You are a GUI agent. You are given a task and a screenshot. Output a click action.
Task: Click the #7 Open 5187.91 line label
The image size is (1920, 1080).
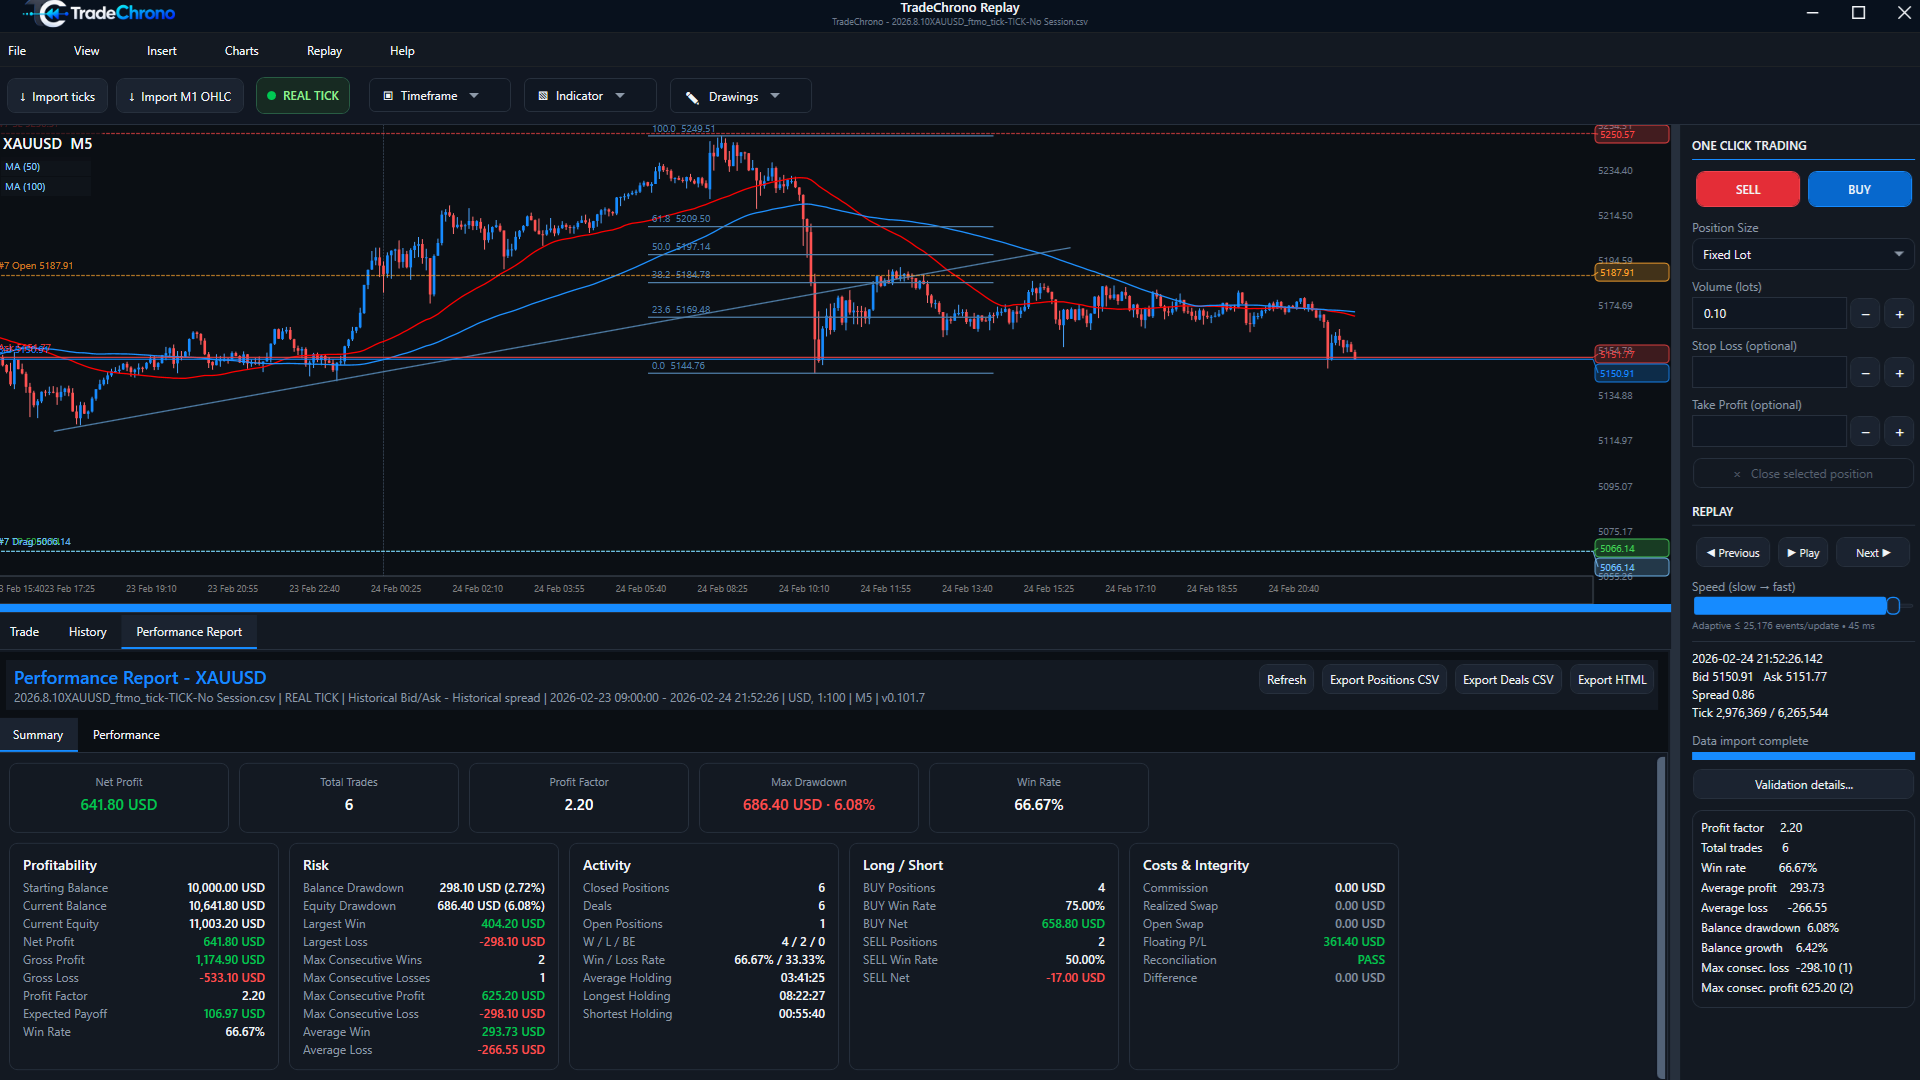click(37, 266)
